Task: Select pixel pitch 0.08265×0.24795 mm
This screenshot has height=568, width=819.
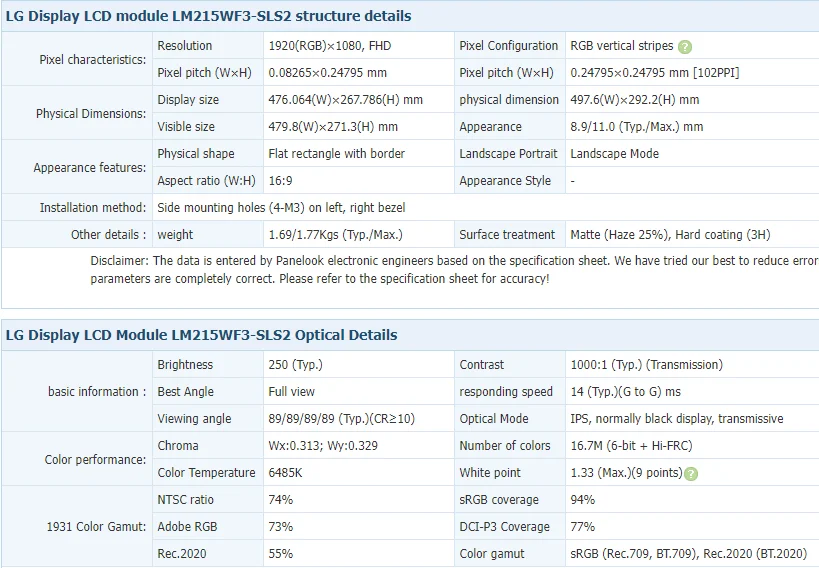Action: click(x=327, y=73)
